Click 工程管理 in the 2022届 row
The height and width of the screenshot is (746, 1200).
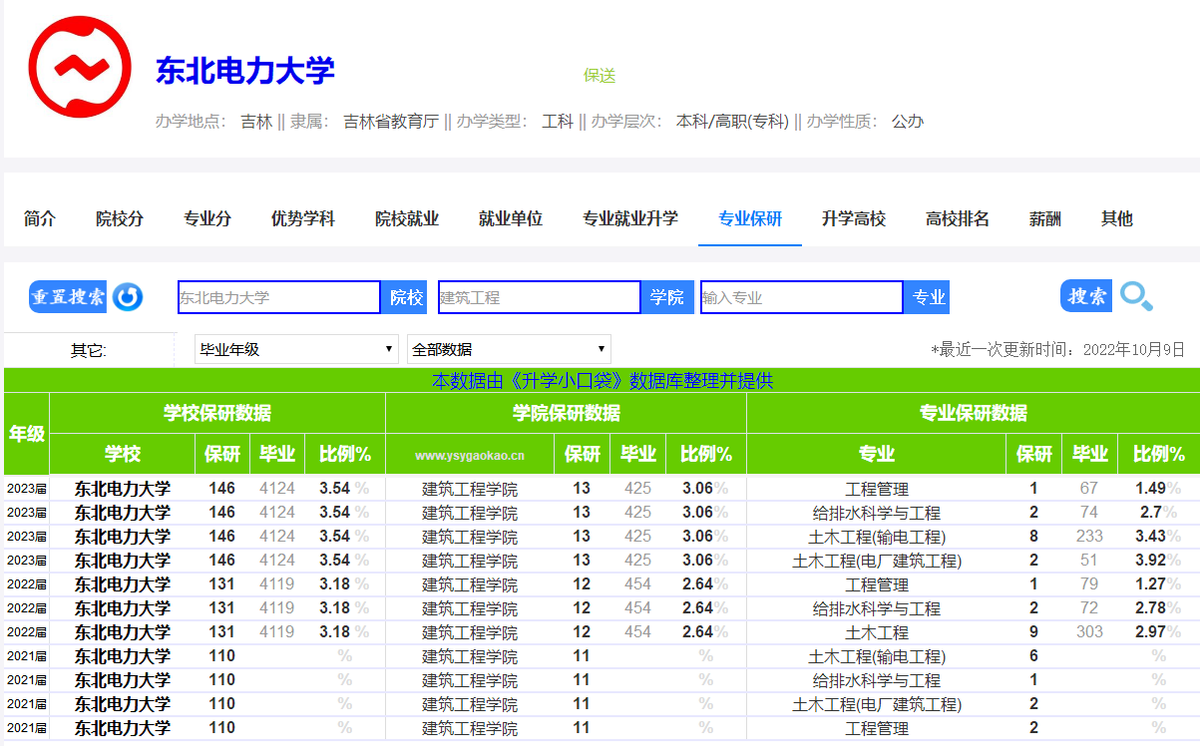click(x=877, y=585)
